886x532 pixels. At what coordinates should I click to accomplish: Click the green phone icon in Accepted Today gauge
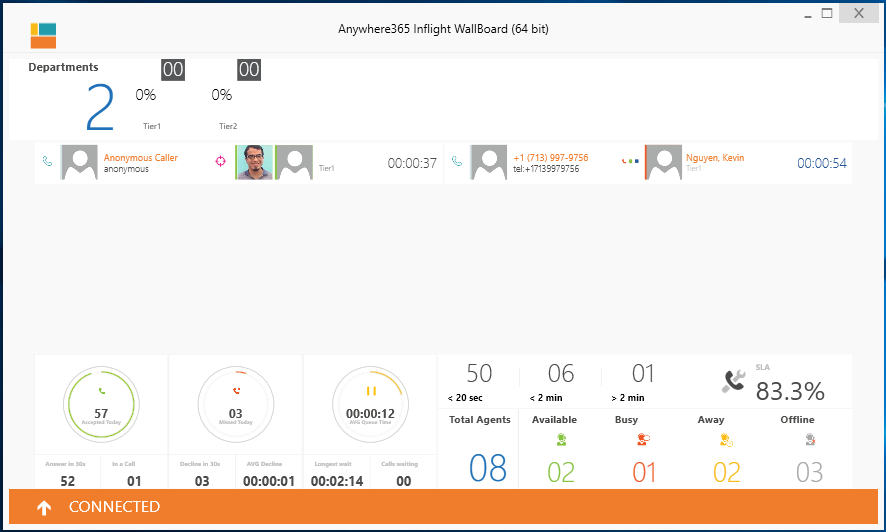pos(101,390)
